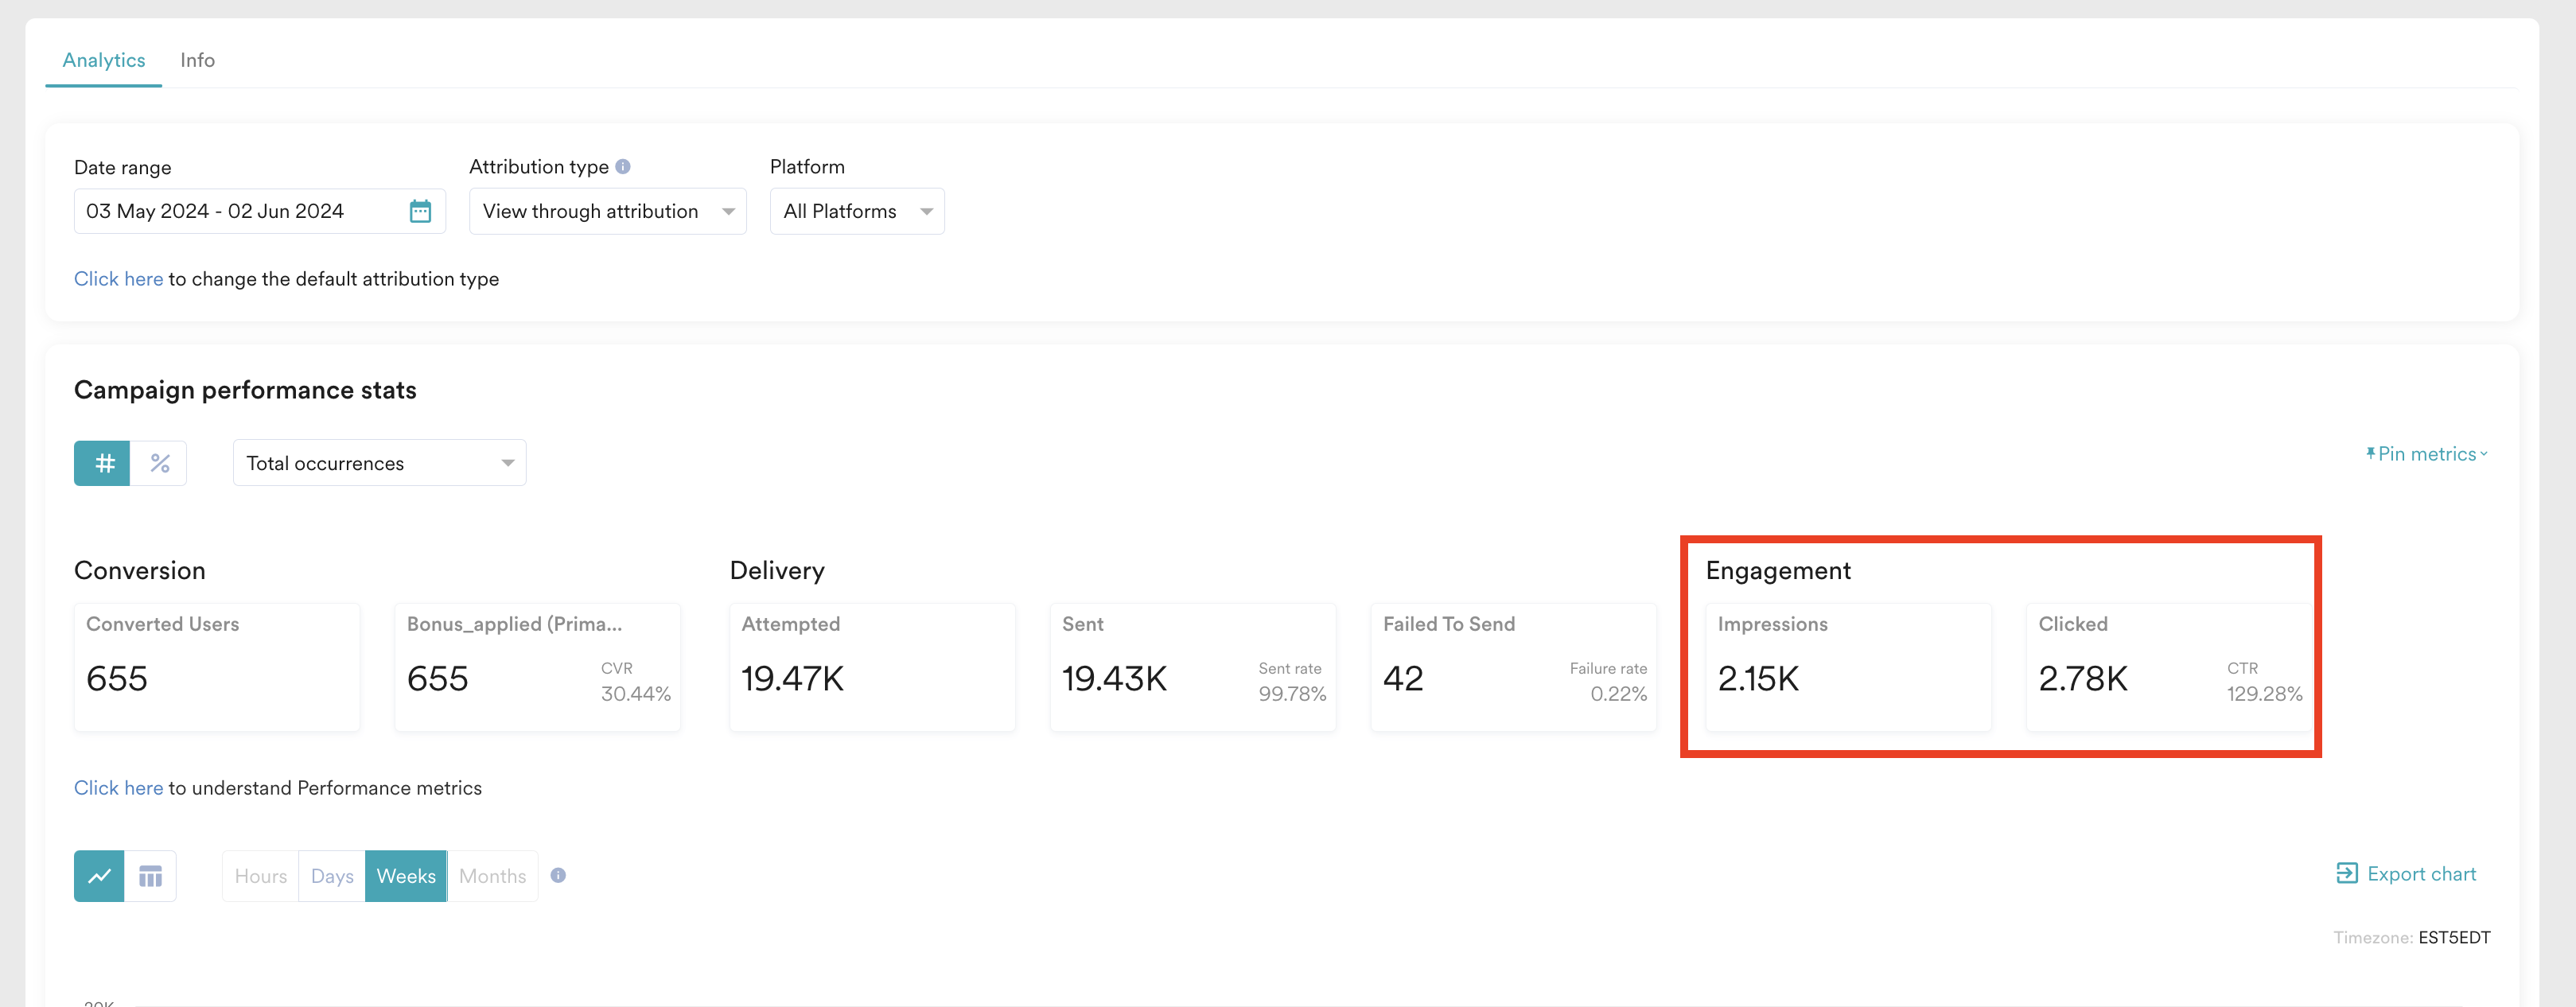The image size is (2576, 1007).
Task: Open the date range calendar icon
Action: tap(420, 211)
